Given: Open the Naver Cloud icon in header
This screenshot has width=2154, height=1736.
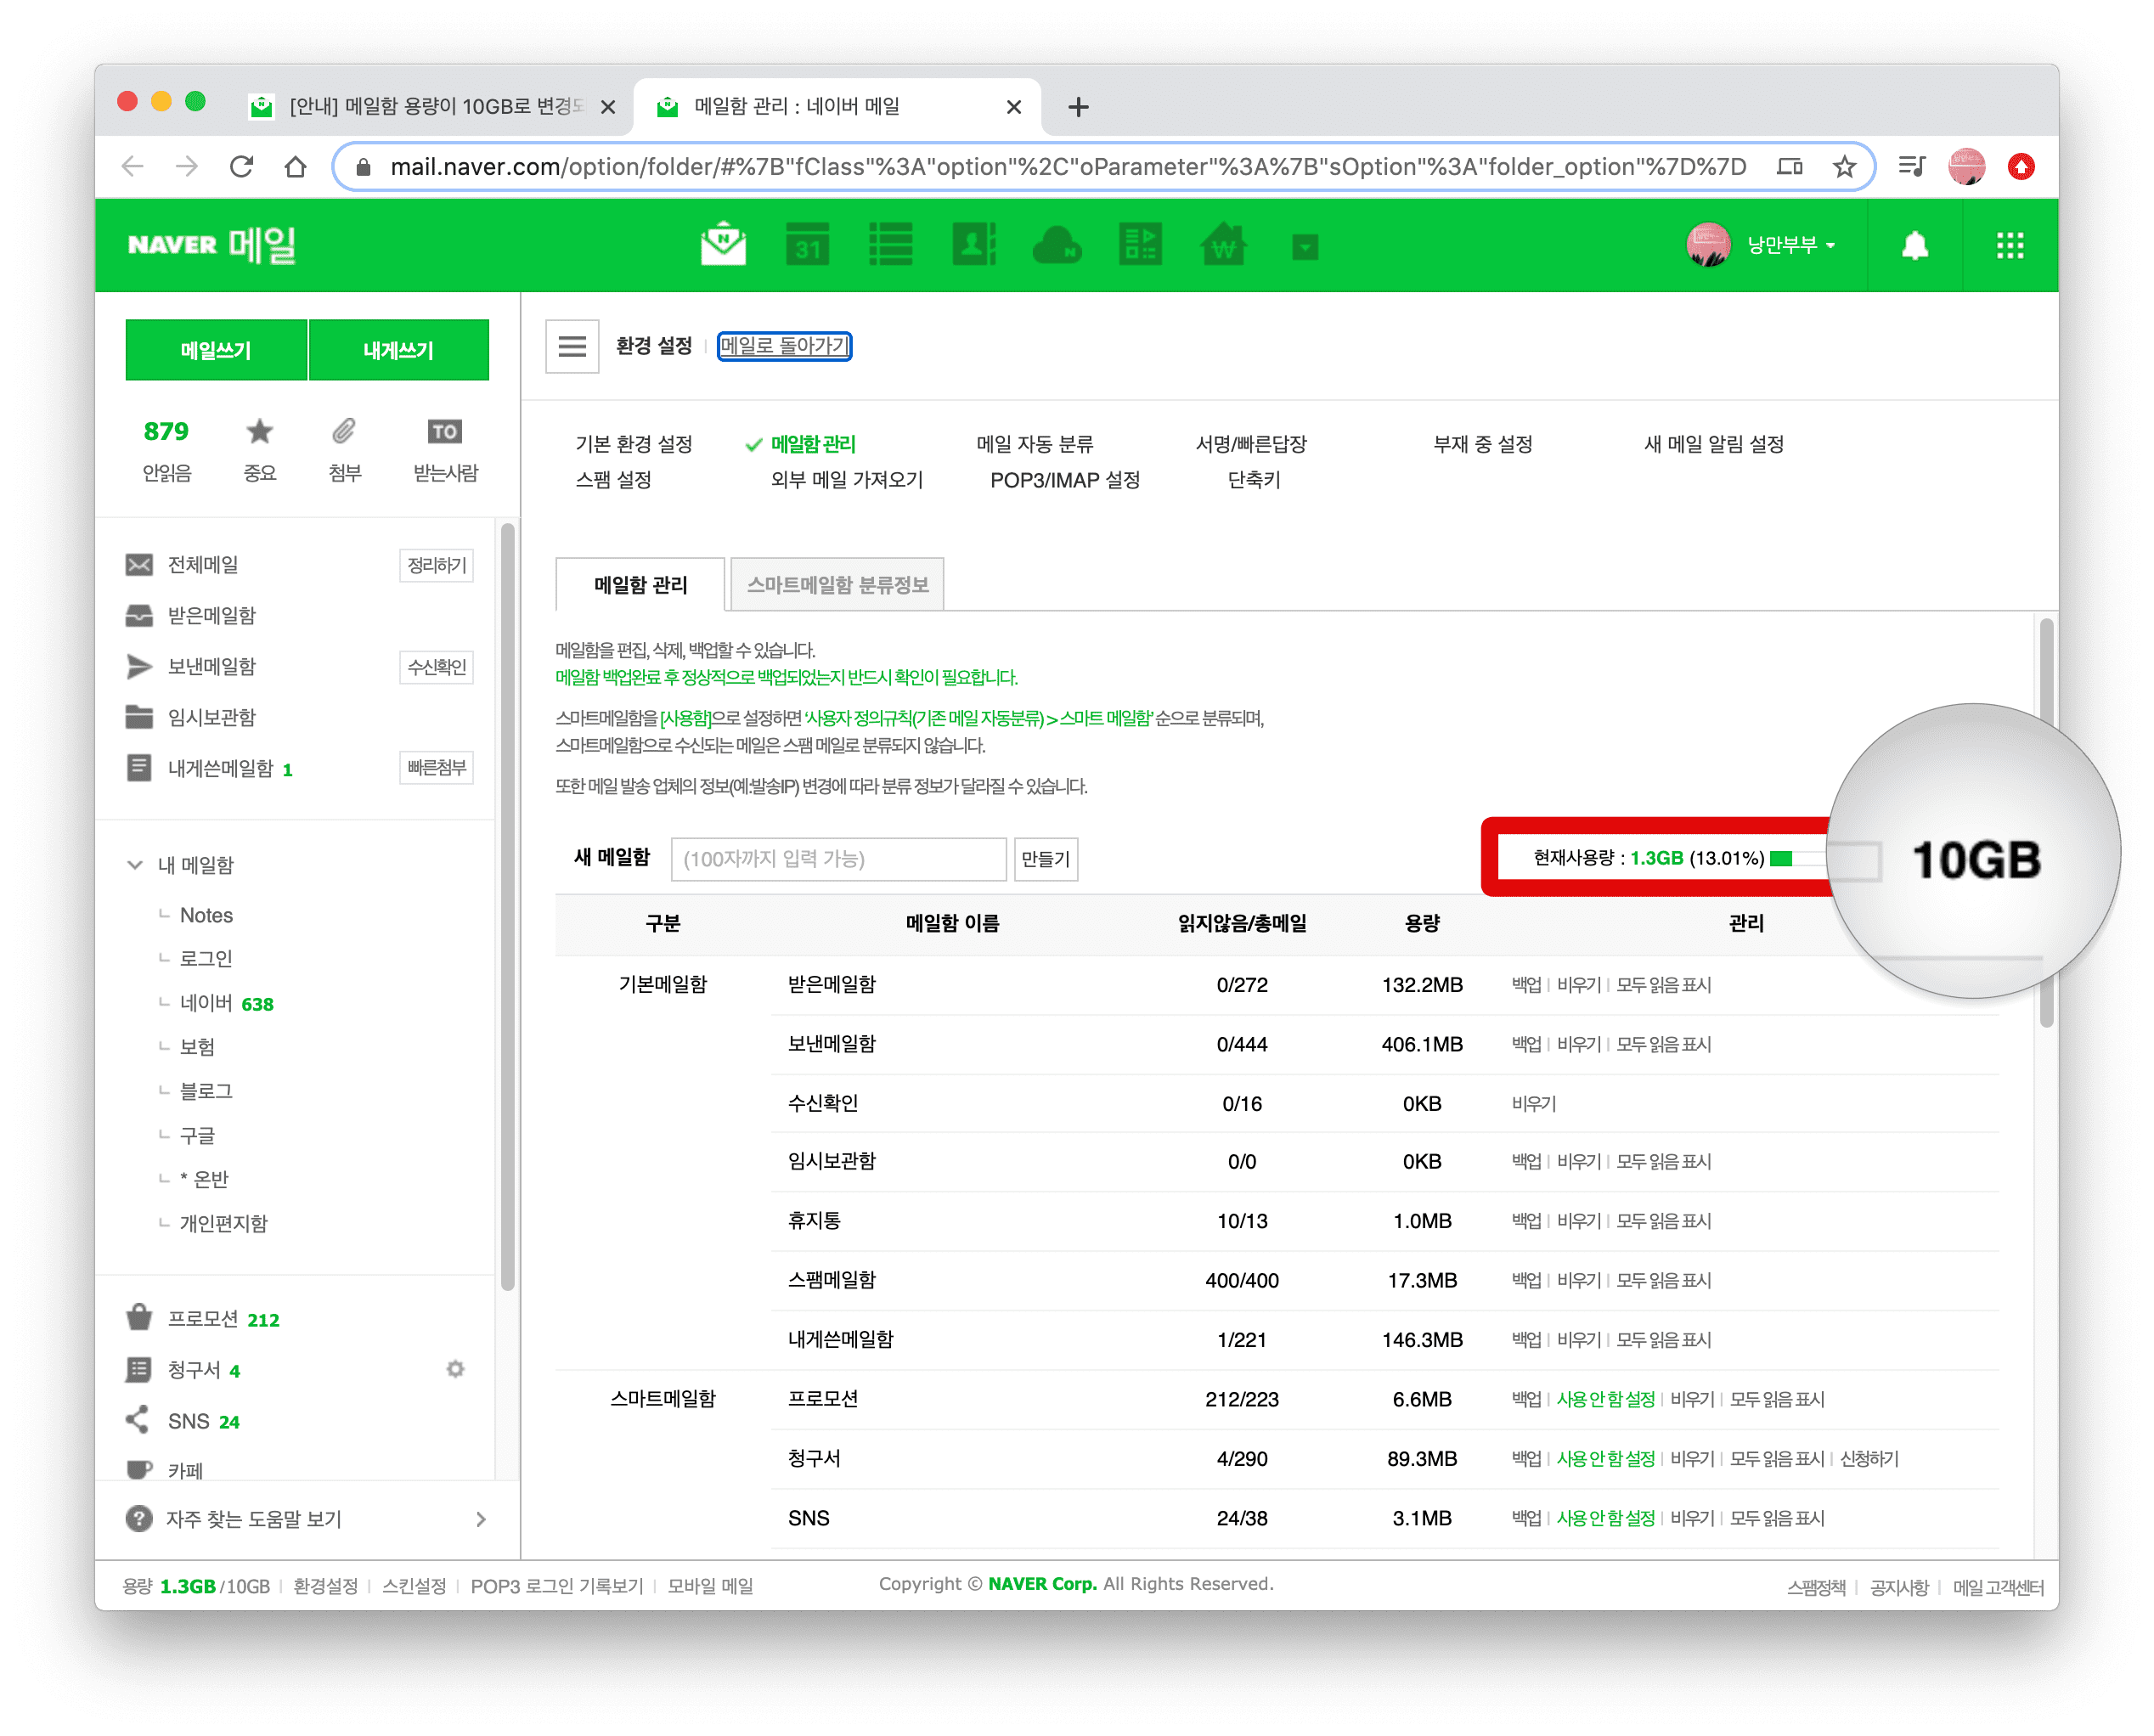Looking at the screenshot, I should 1057,245.
